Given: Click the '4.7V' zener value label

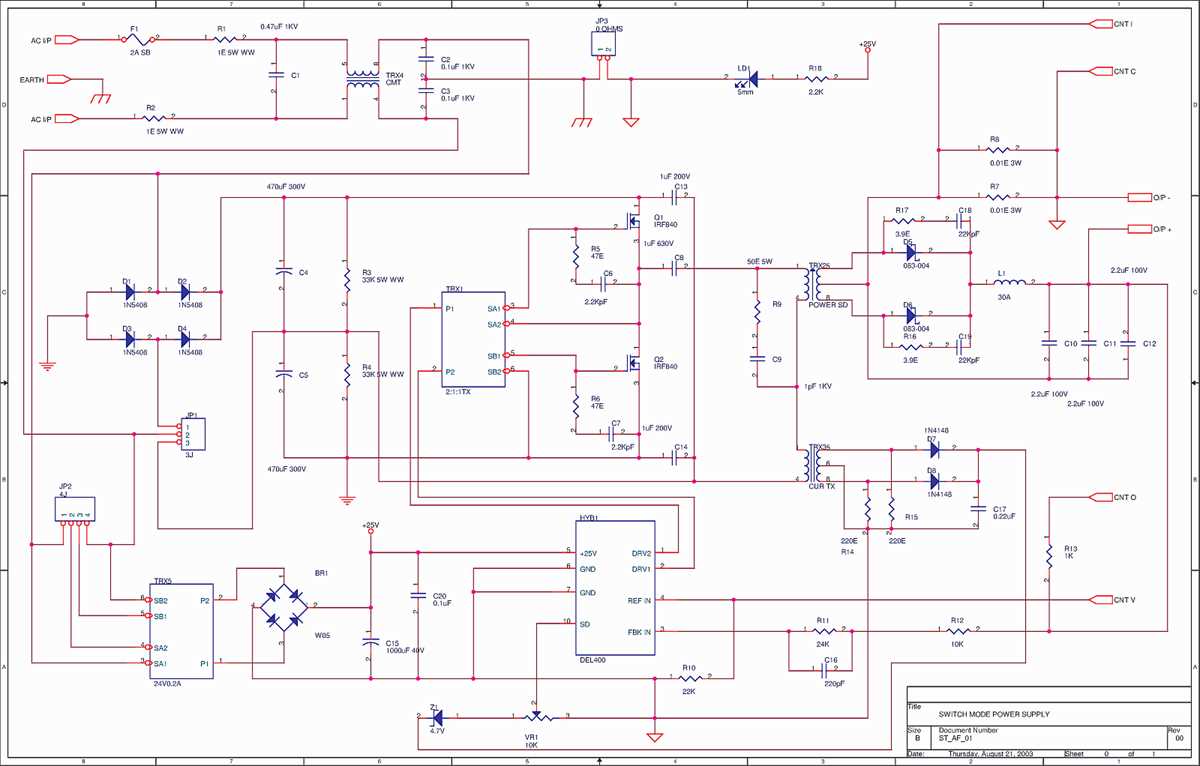Looking at the screenshot, I should pyautogui.click(x=436, y=732).
